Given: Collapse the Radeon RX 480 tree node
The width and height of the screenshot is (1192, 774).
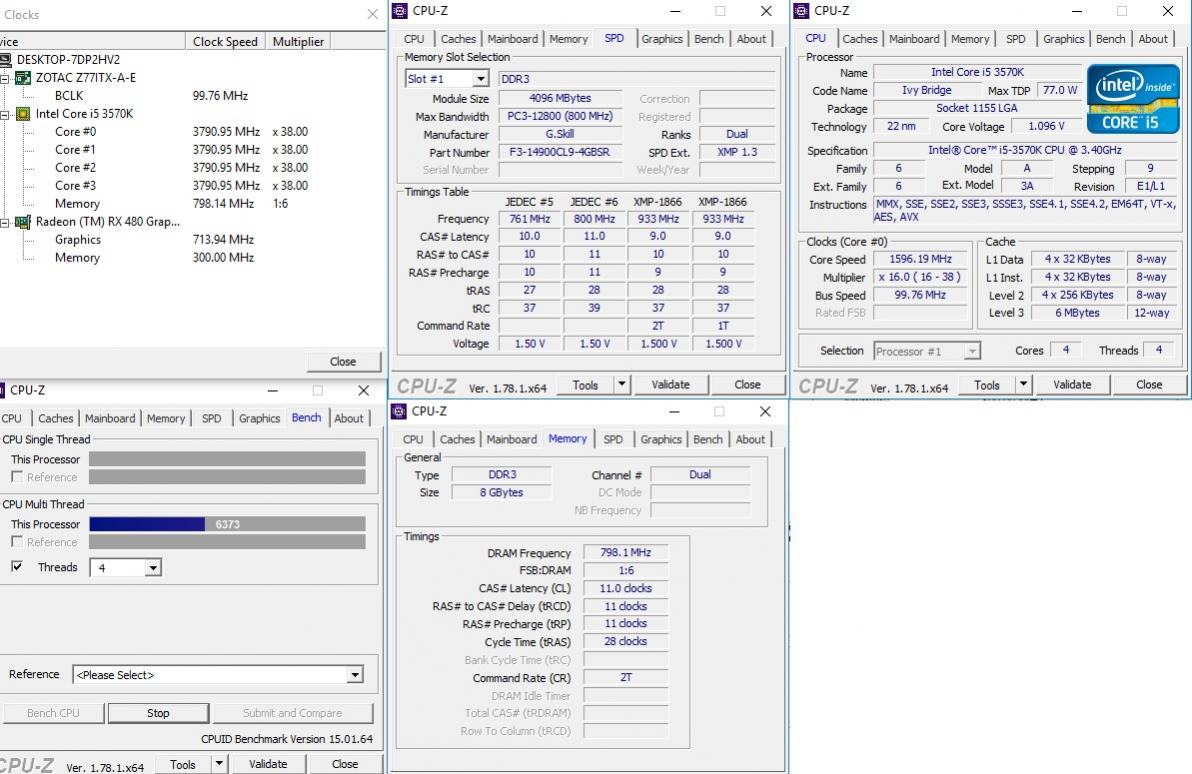Looking at the screenshot, I should (x=5, y=223).
